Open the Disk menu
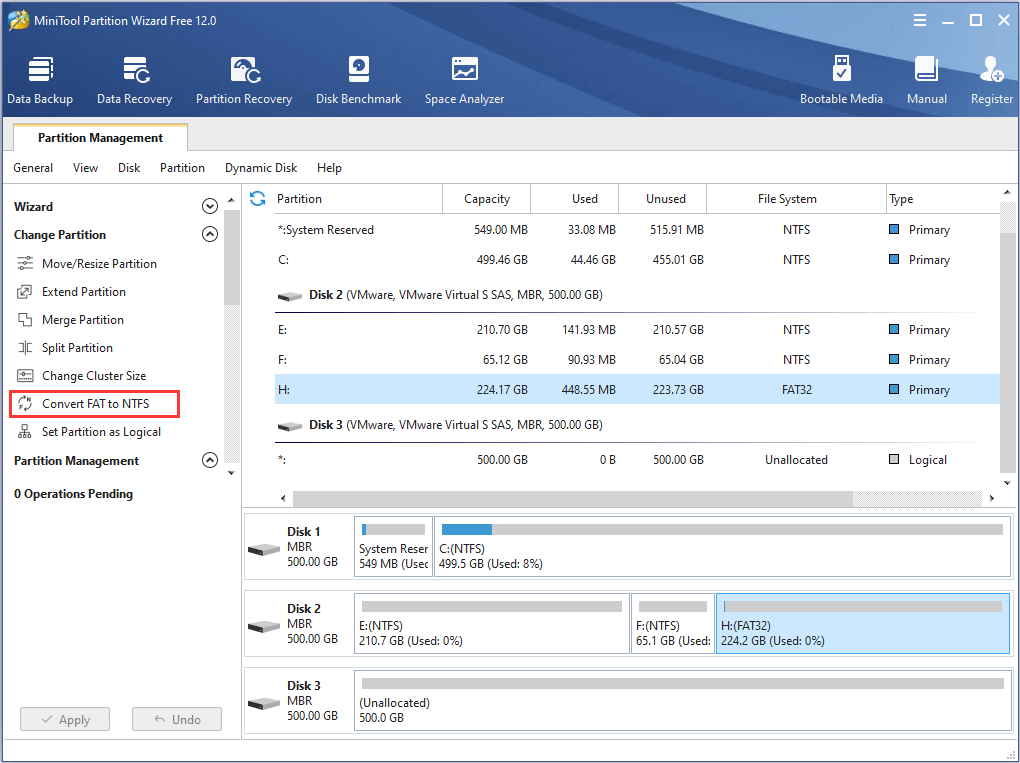Screen dimensions: 1020x763 point(129,168)
